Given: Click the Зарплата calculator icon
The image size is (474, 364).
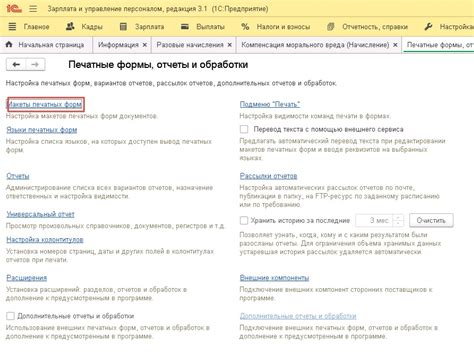Looking at the screenshot, I should [x=123, y=27].
